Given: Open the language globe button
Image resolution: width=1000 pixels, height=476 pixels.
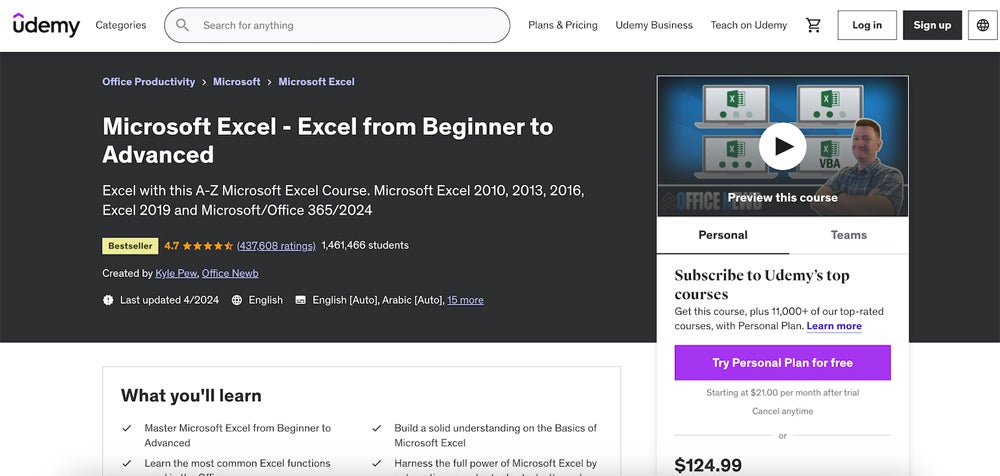Looking at the screenshot, I should click(x=983, y=25).
